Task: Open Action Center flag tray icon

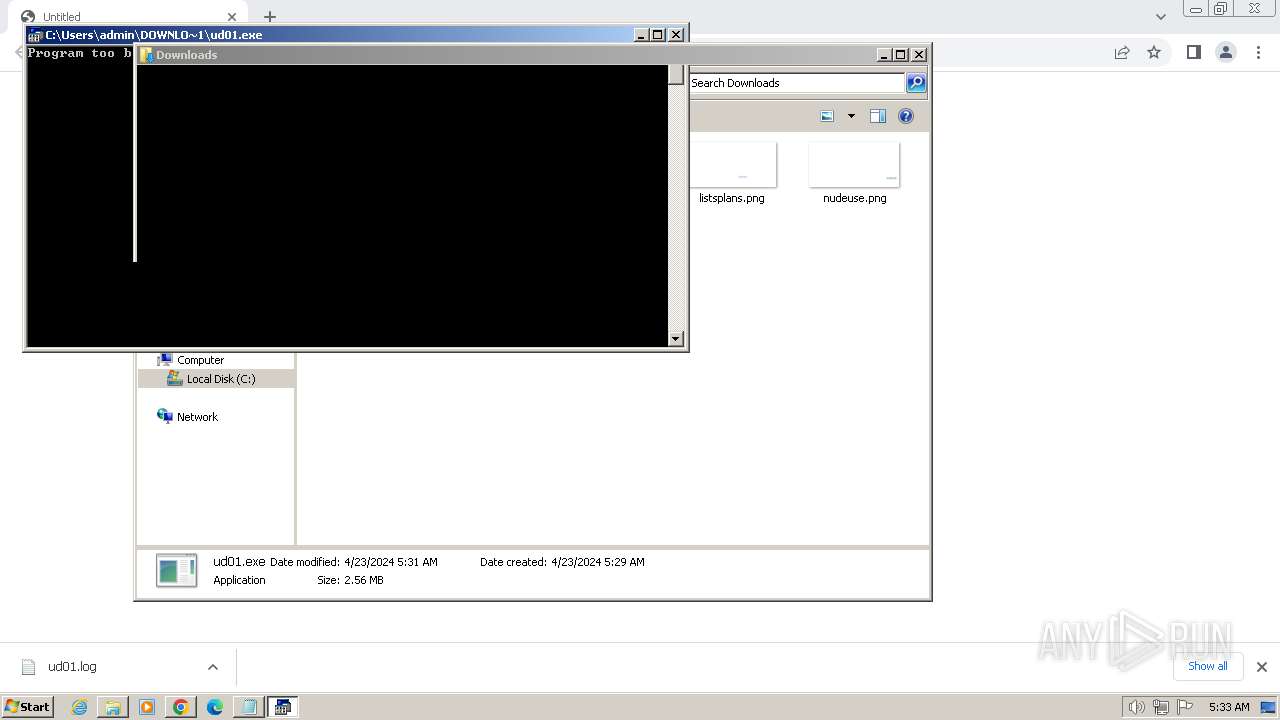Action: 1185,707
